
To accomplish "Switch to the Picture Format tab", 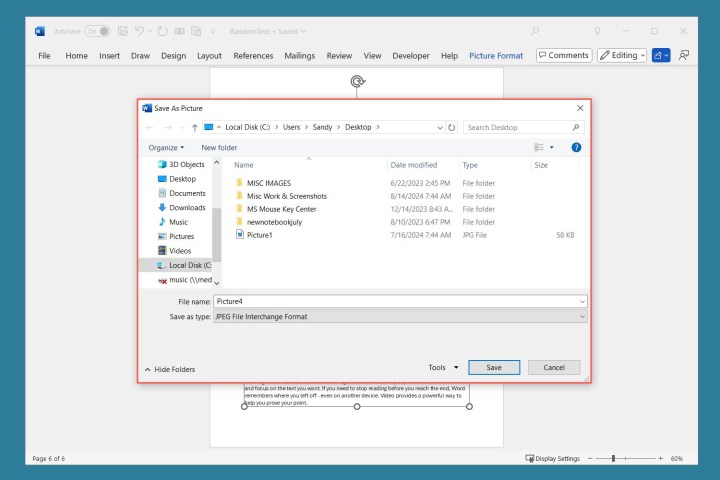I will [496, 55].
